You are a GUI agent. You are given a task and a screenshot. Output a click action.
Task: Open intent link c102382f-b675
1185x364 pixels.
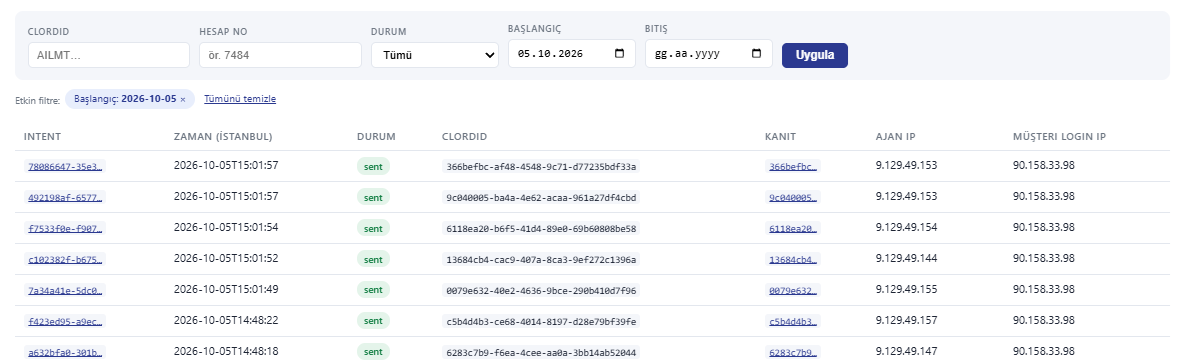click(x=65, y=260)
